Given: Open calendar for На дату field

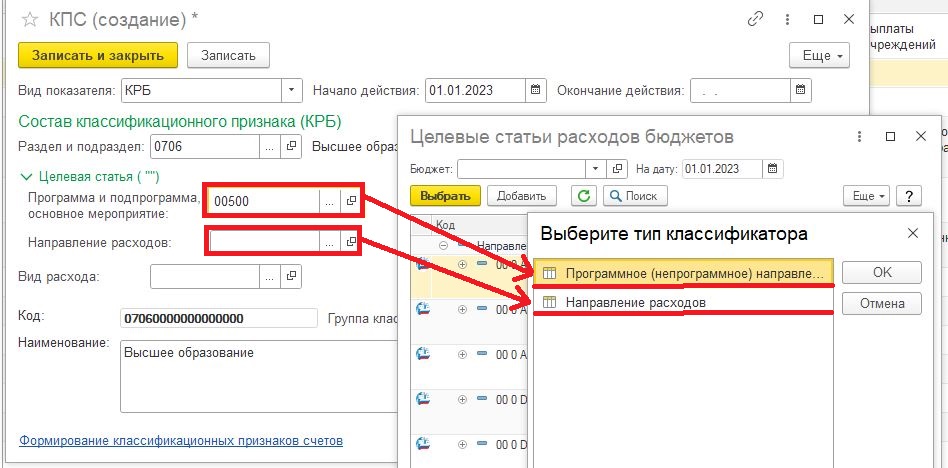Looking at the screenshot, I should click(773, 169).
